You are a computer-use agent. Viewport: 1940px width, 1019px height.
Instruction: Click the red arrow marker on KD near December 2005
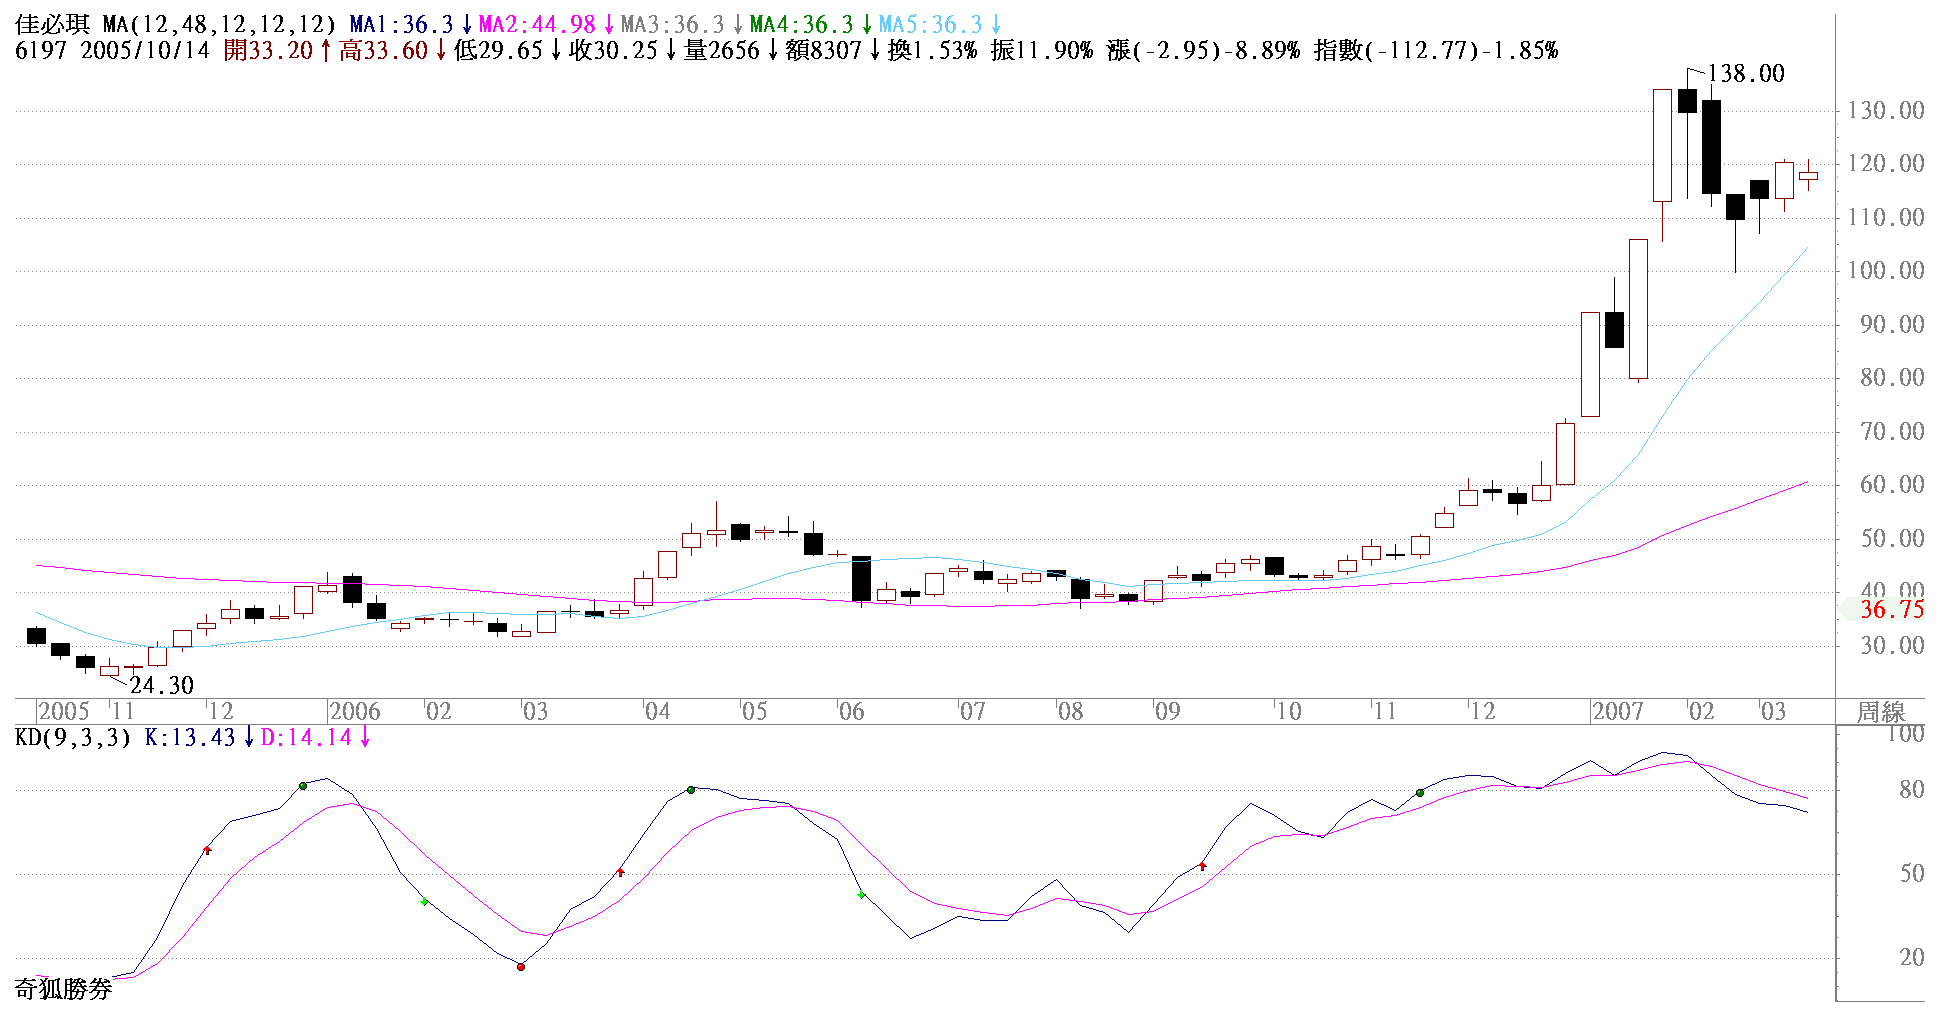[x=208, y=850]
